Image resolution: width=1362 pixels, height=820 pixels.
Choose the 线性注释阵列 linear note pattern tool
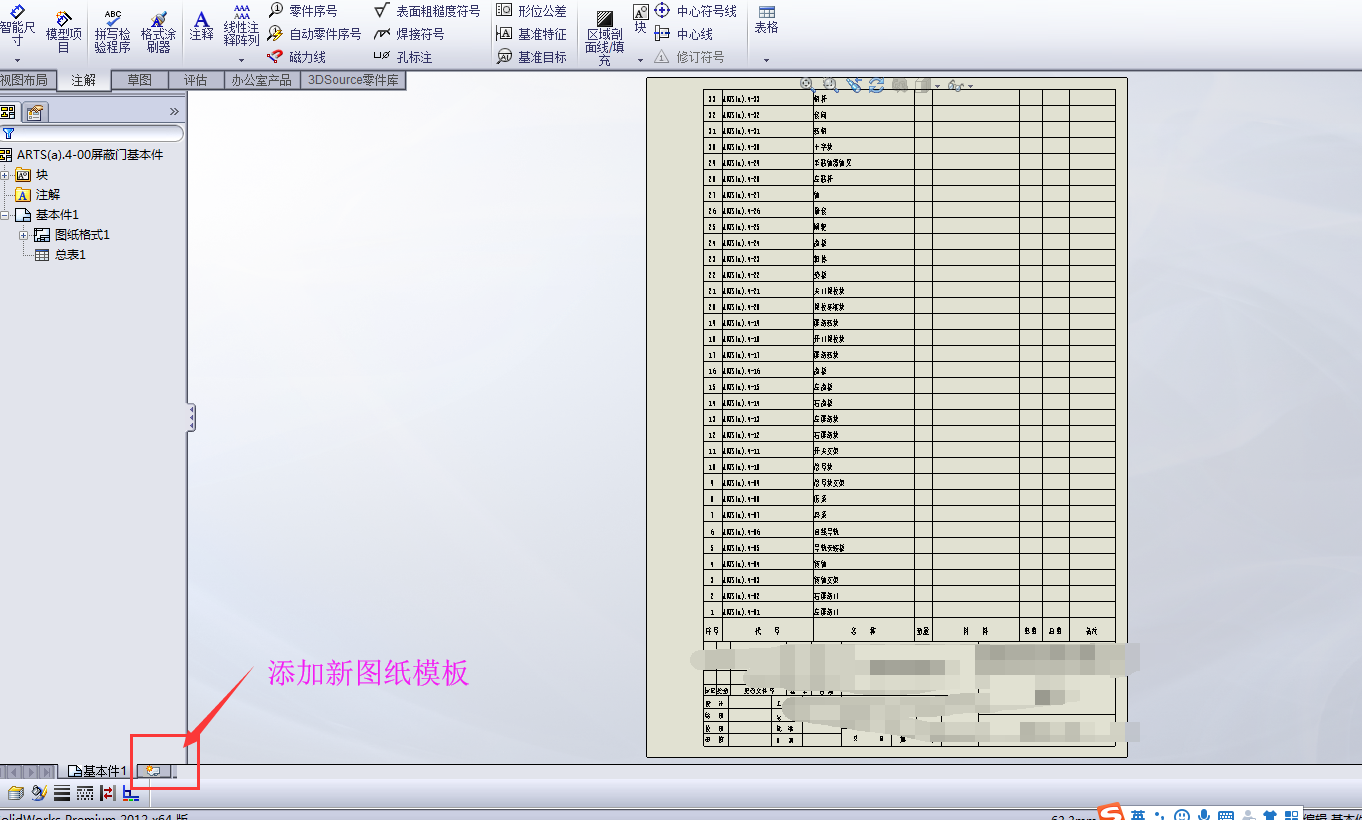point(241,26)
